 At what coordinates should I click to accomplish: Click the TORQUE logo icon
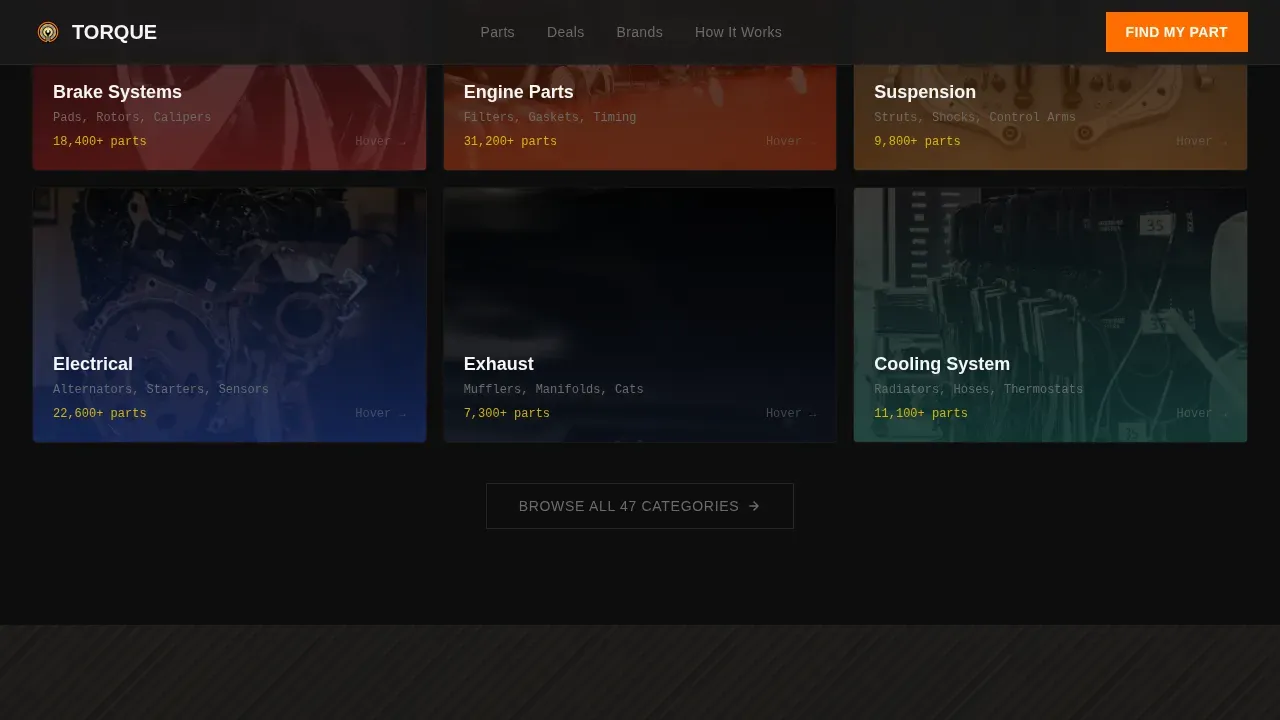48,32
